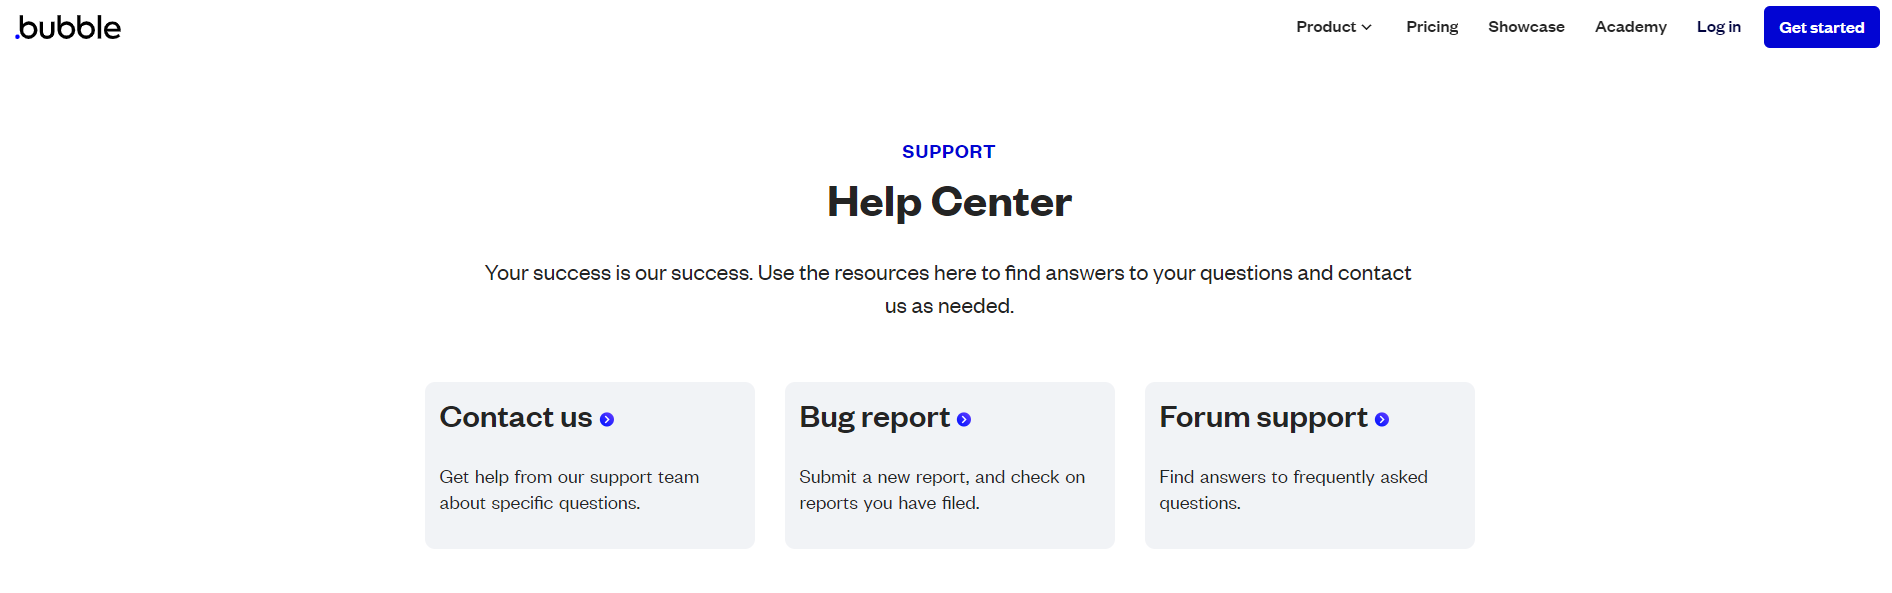
Task: Select the Forum support card description
Action: [1294, 490]
